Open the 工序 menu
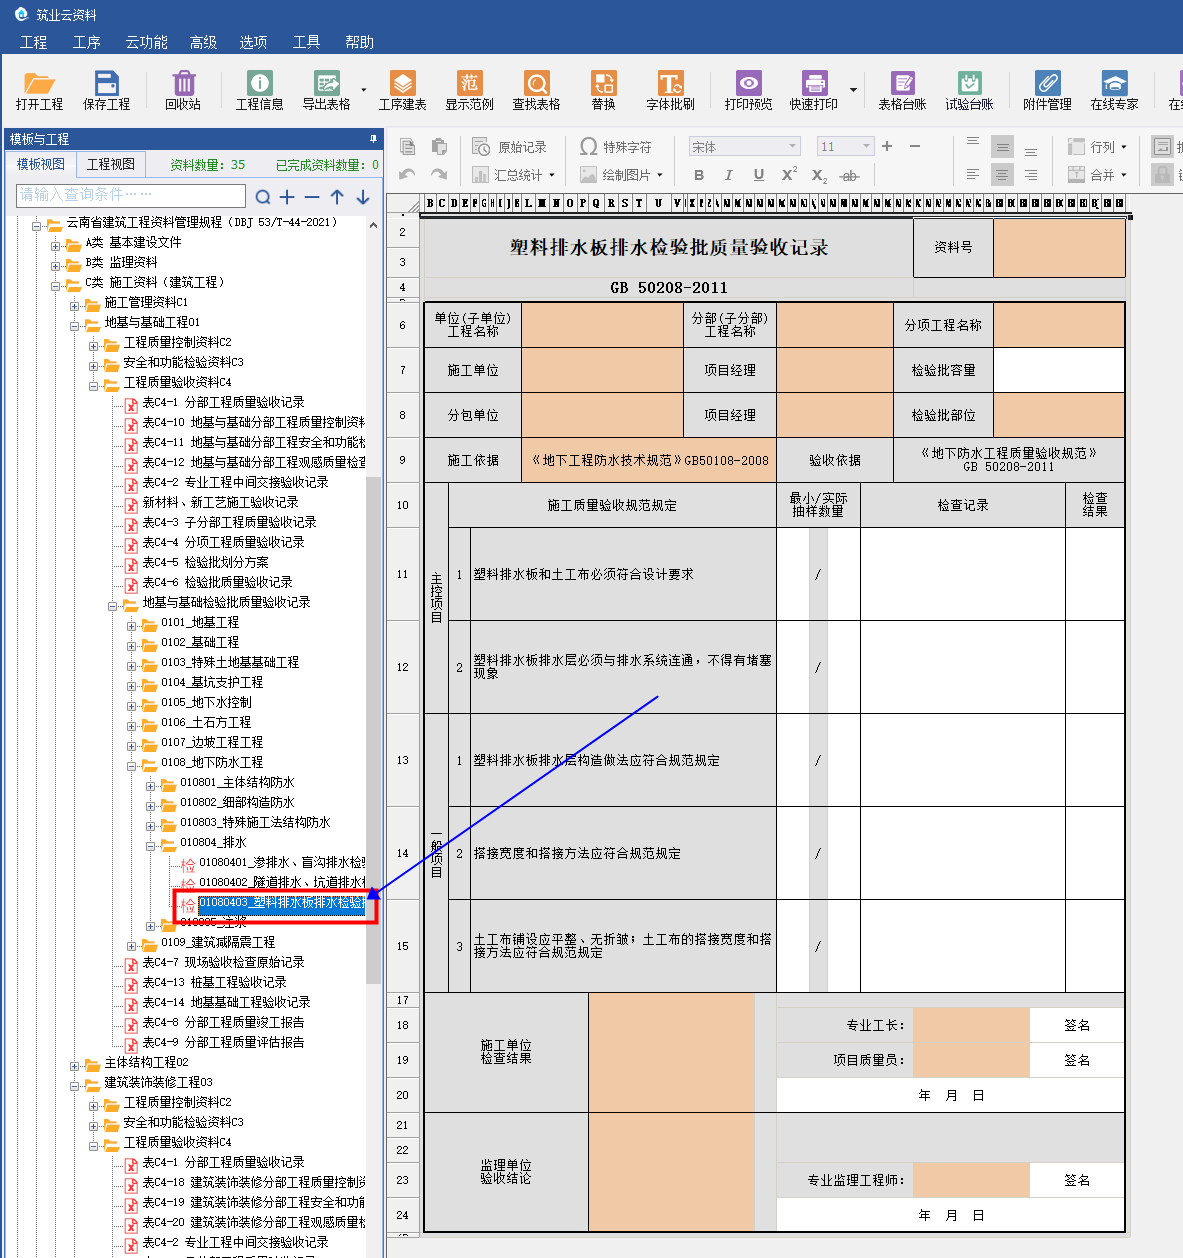Image resolution: width=1183 pixels, height=1258 pixels. pyautogui.click(x=86, y=42)
